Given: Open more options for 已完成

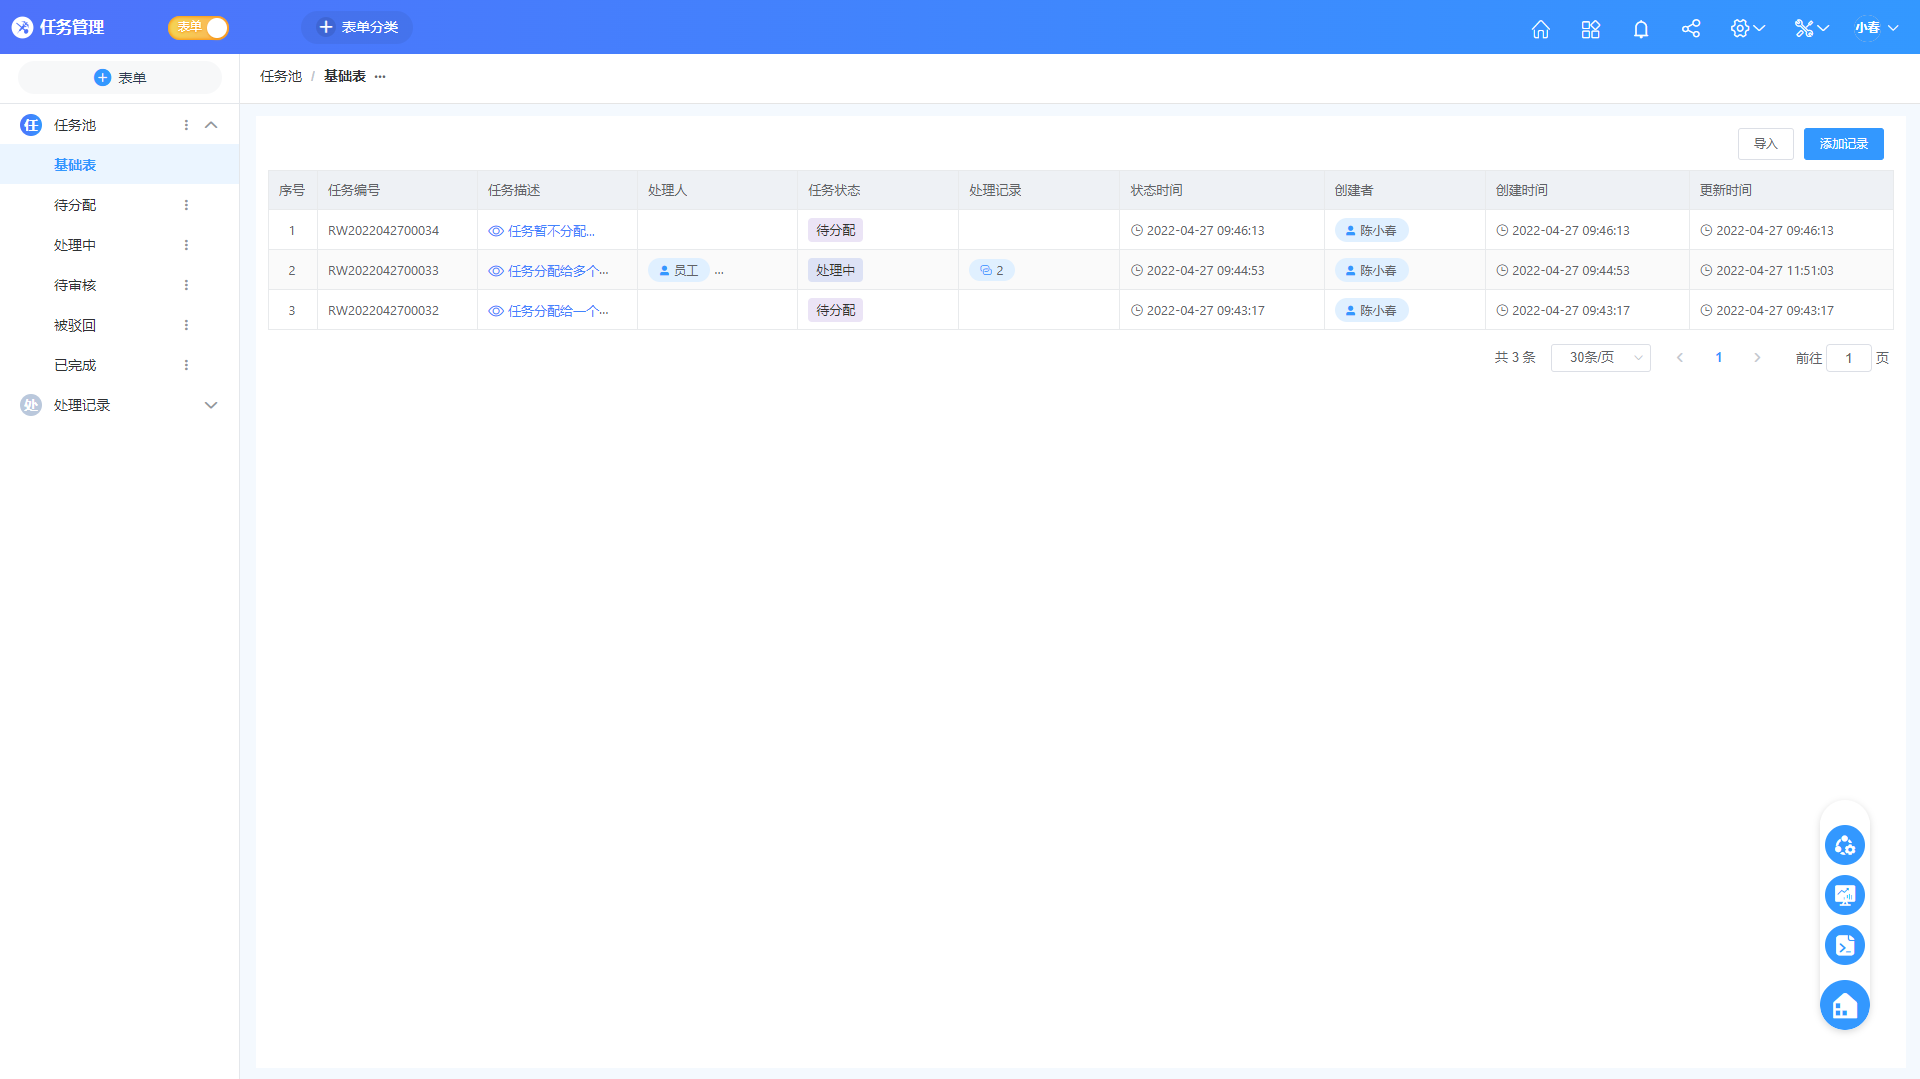Looking at the screenshot, I should click(x=186, y=365).
